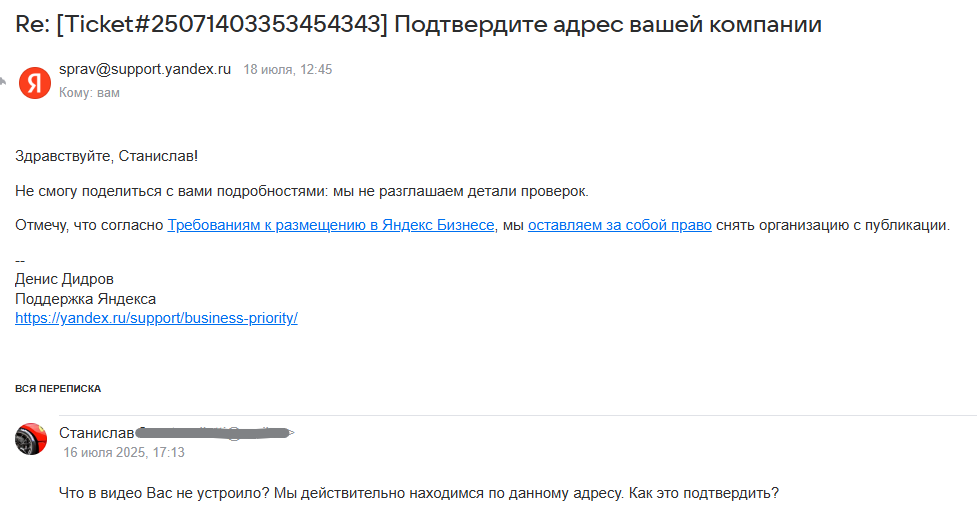Viewport: 977px width, 512px height.
Task: Click the sentence about not disclosing check details
Action: click(302, 190)
